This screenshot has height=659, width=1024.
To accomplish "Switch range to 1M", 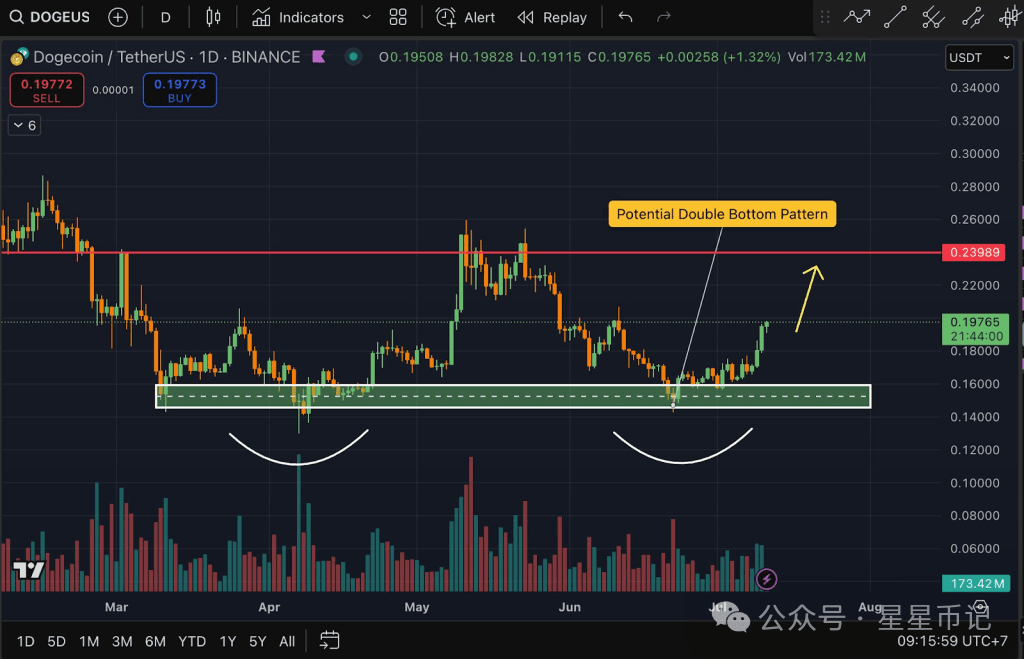I will [x=89, y=641].
